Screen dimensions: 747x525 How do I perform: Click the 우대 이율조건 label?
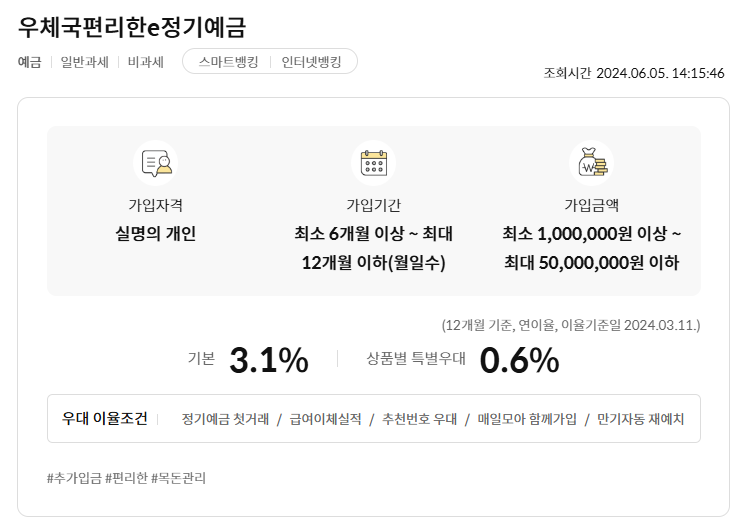[x=104, y=418]
